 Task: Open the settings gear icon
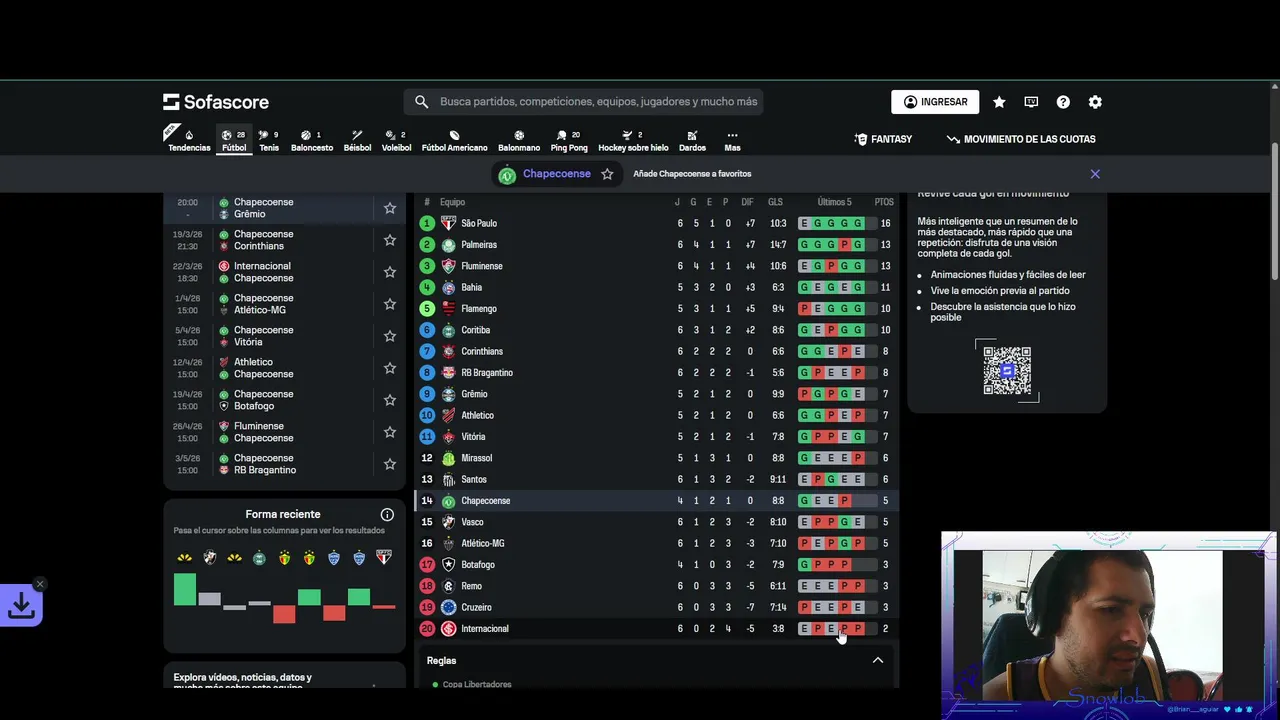click(x=1095, y=102)
